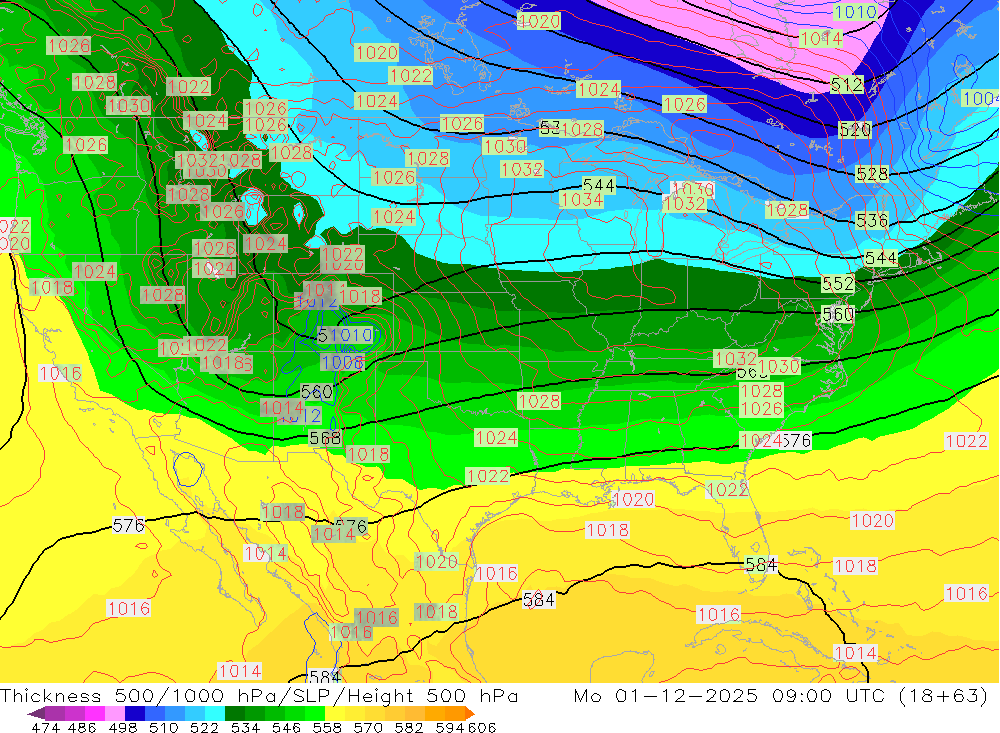Click the '(18+63)' forecast run text
1000x733 pixels.
[943, 695]
